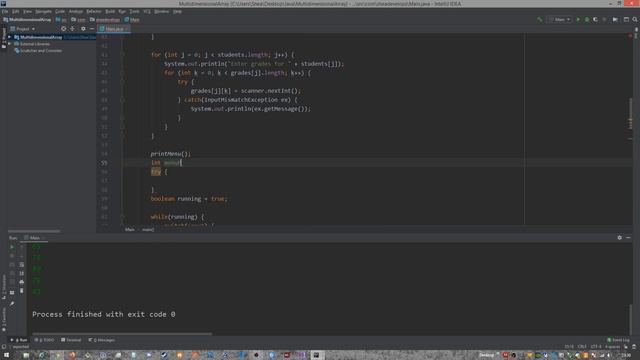The height and width of the screenshot is (360, 640).
Task: Click UTF-8 encoding in status bar
Action: click(596, 347)
